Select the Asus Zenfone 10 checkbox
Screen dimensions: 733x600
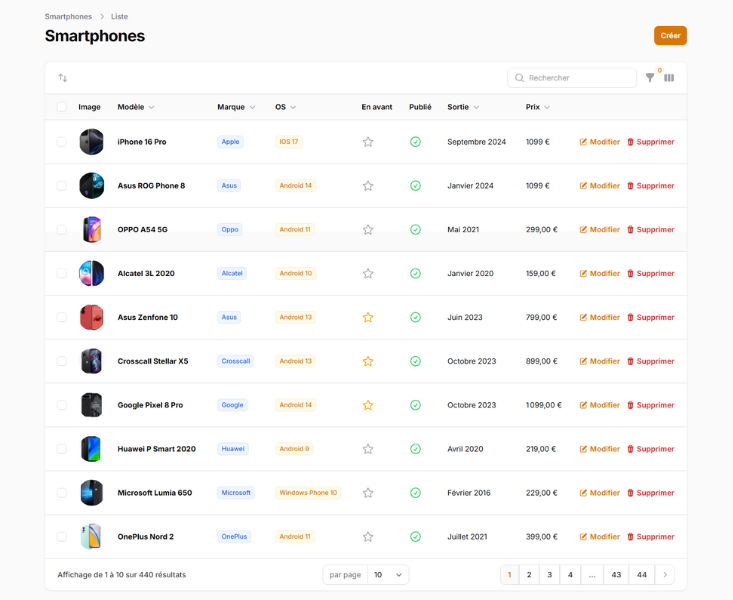click(62, 317)
